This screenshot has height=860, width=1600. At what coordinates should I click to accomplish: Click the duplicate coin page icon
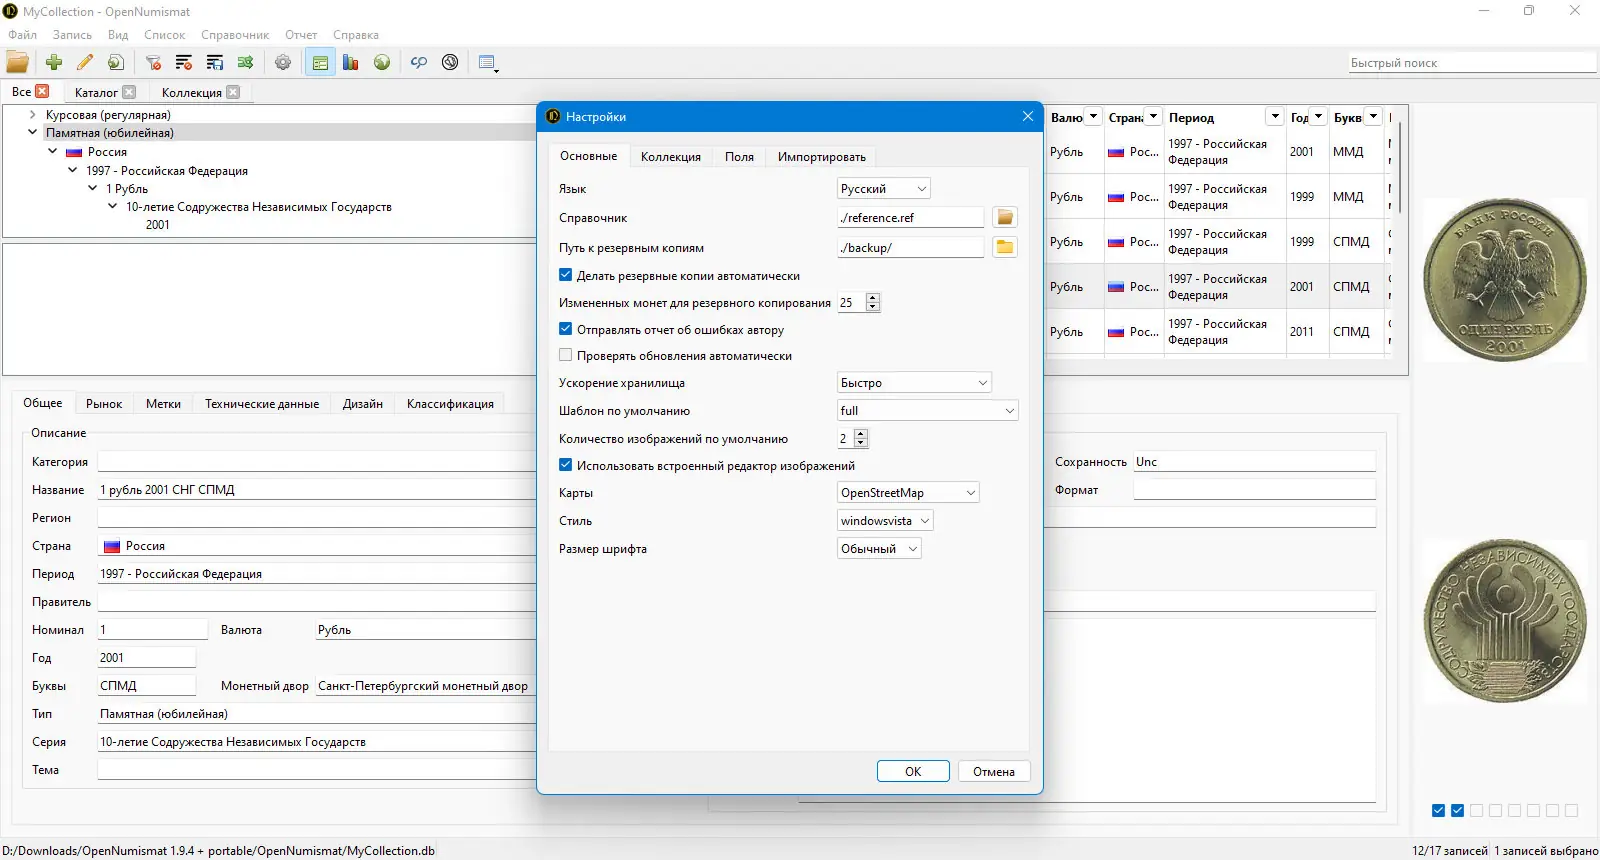(116, 62)
